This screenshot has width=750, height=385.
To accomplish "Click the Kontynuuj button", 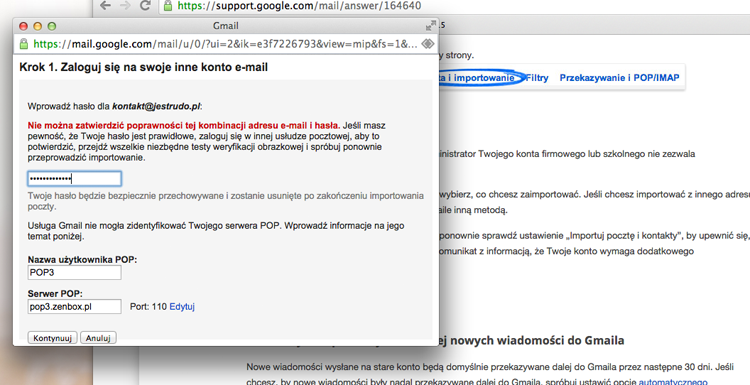I will click(x=53, y=338).
